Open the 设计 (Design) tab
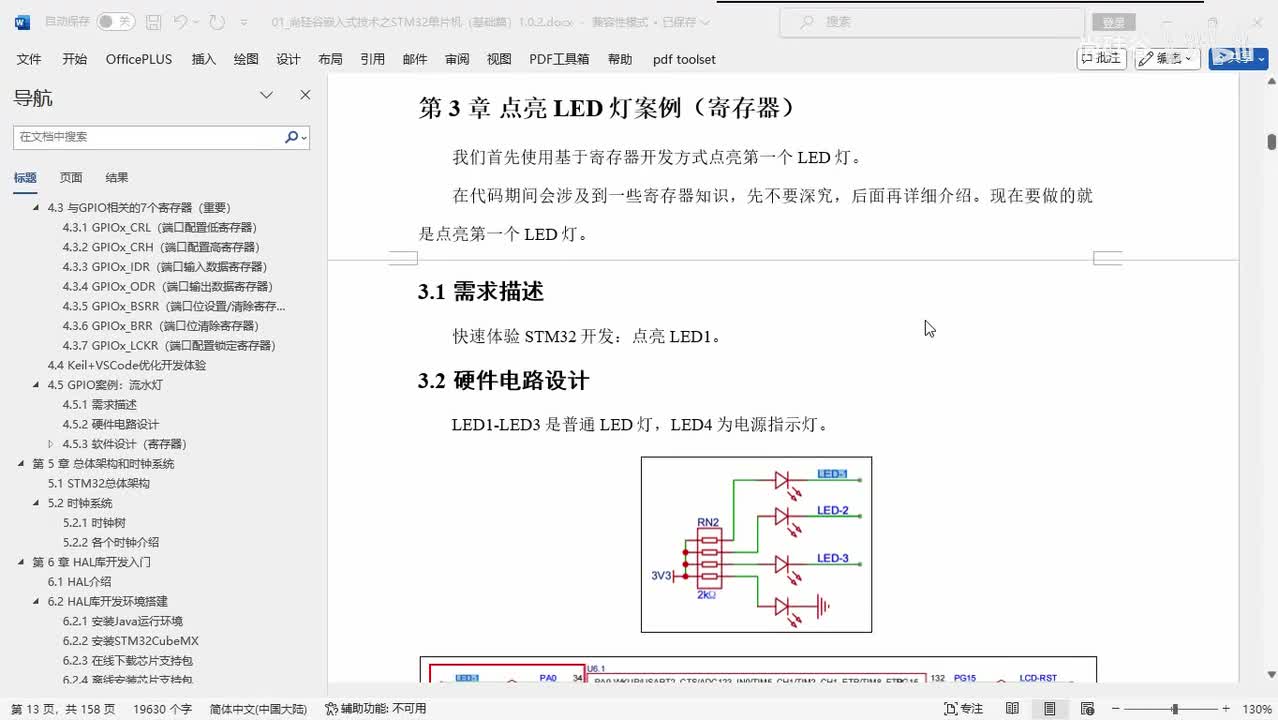The width and height of the screenshot is (1278, 720). tap(288, 59)
